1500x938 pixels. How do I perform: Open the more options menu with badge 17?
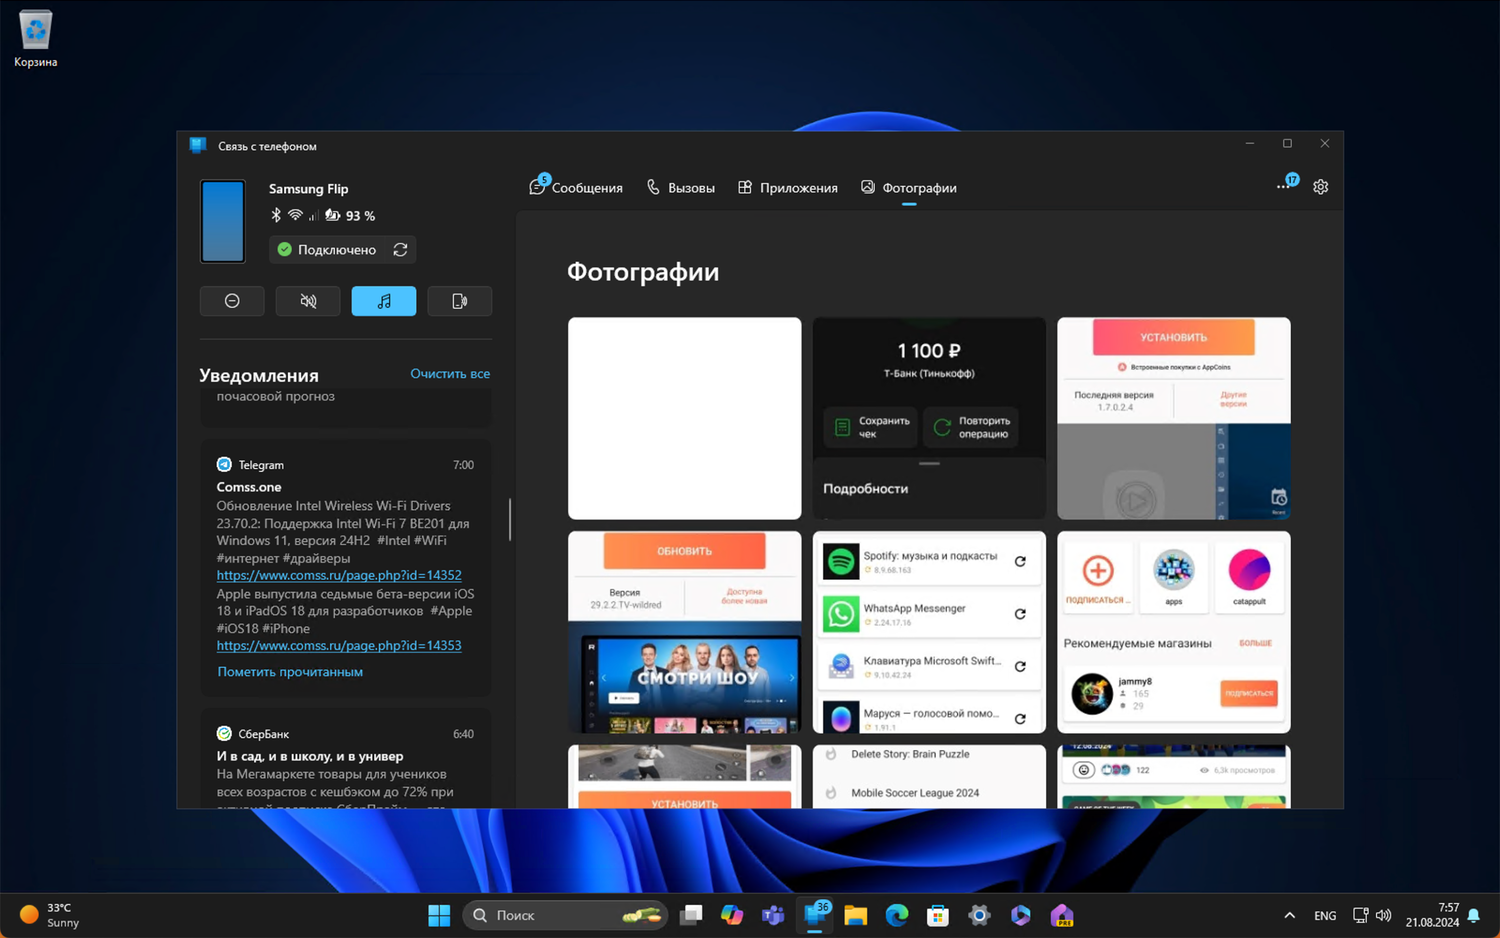1286,185
